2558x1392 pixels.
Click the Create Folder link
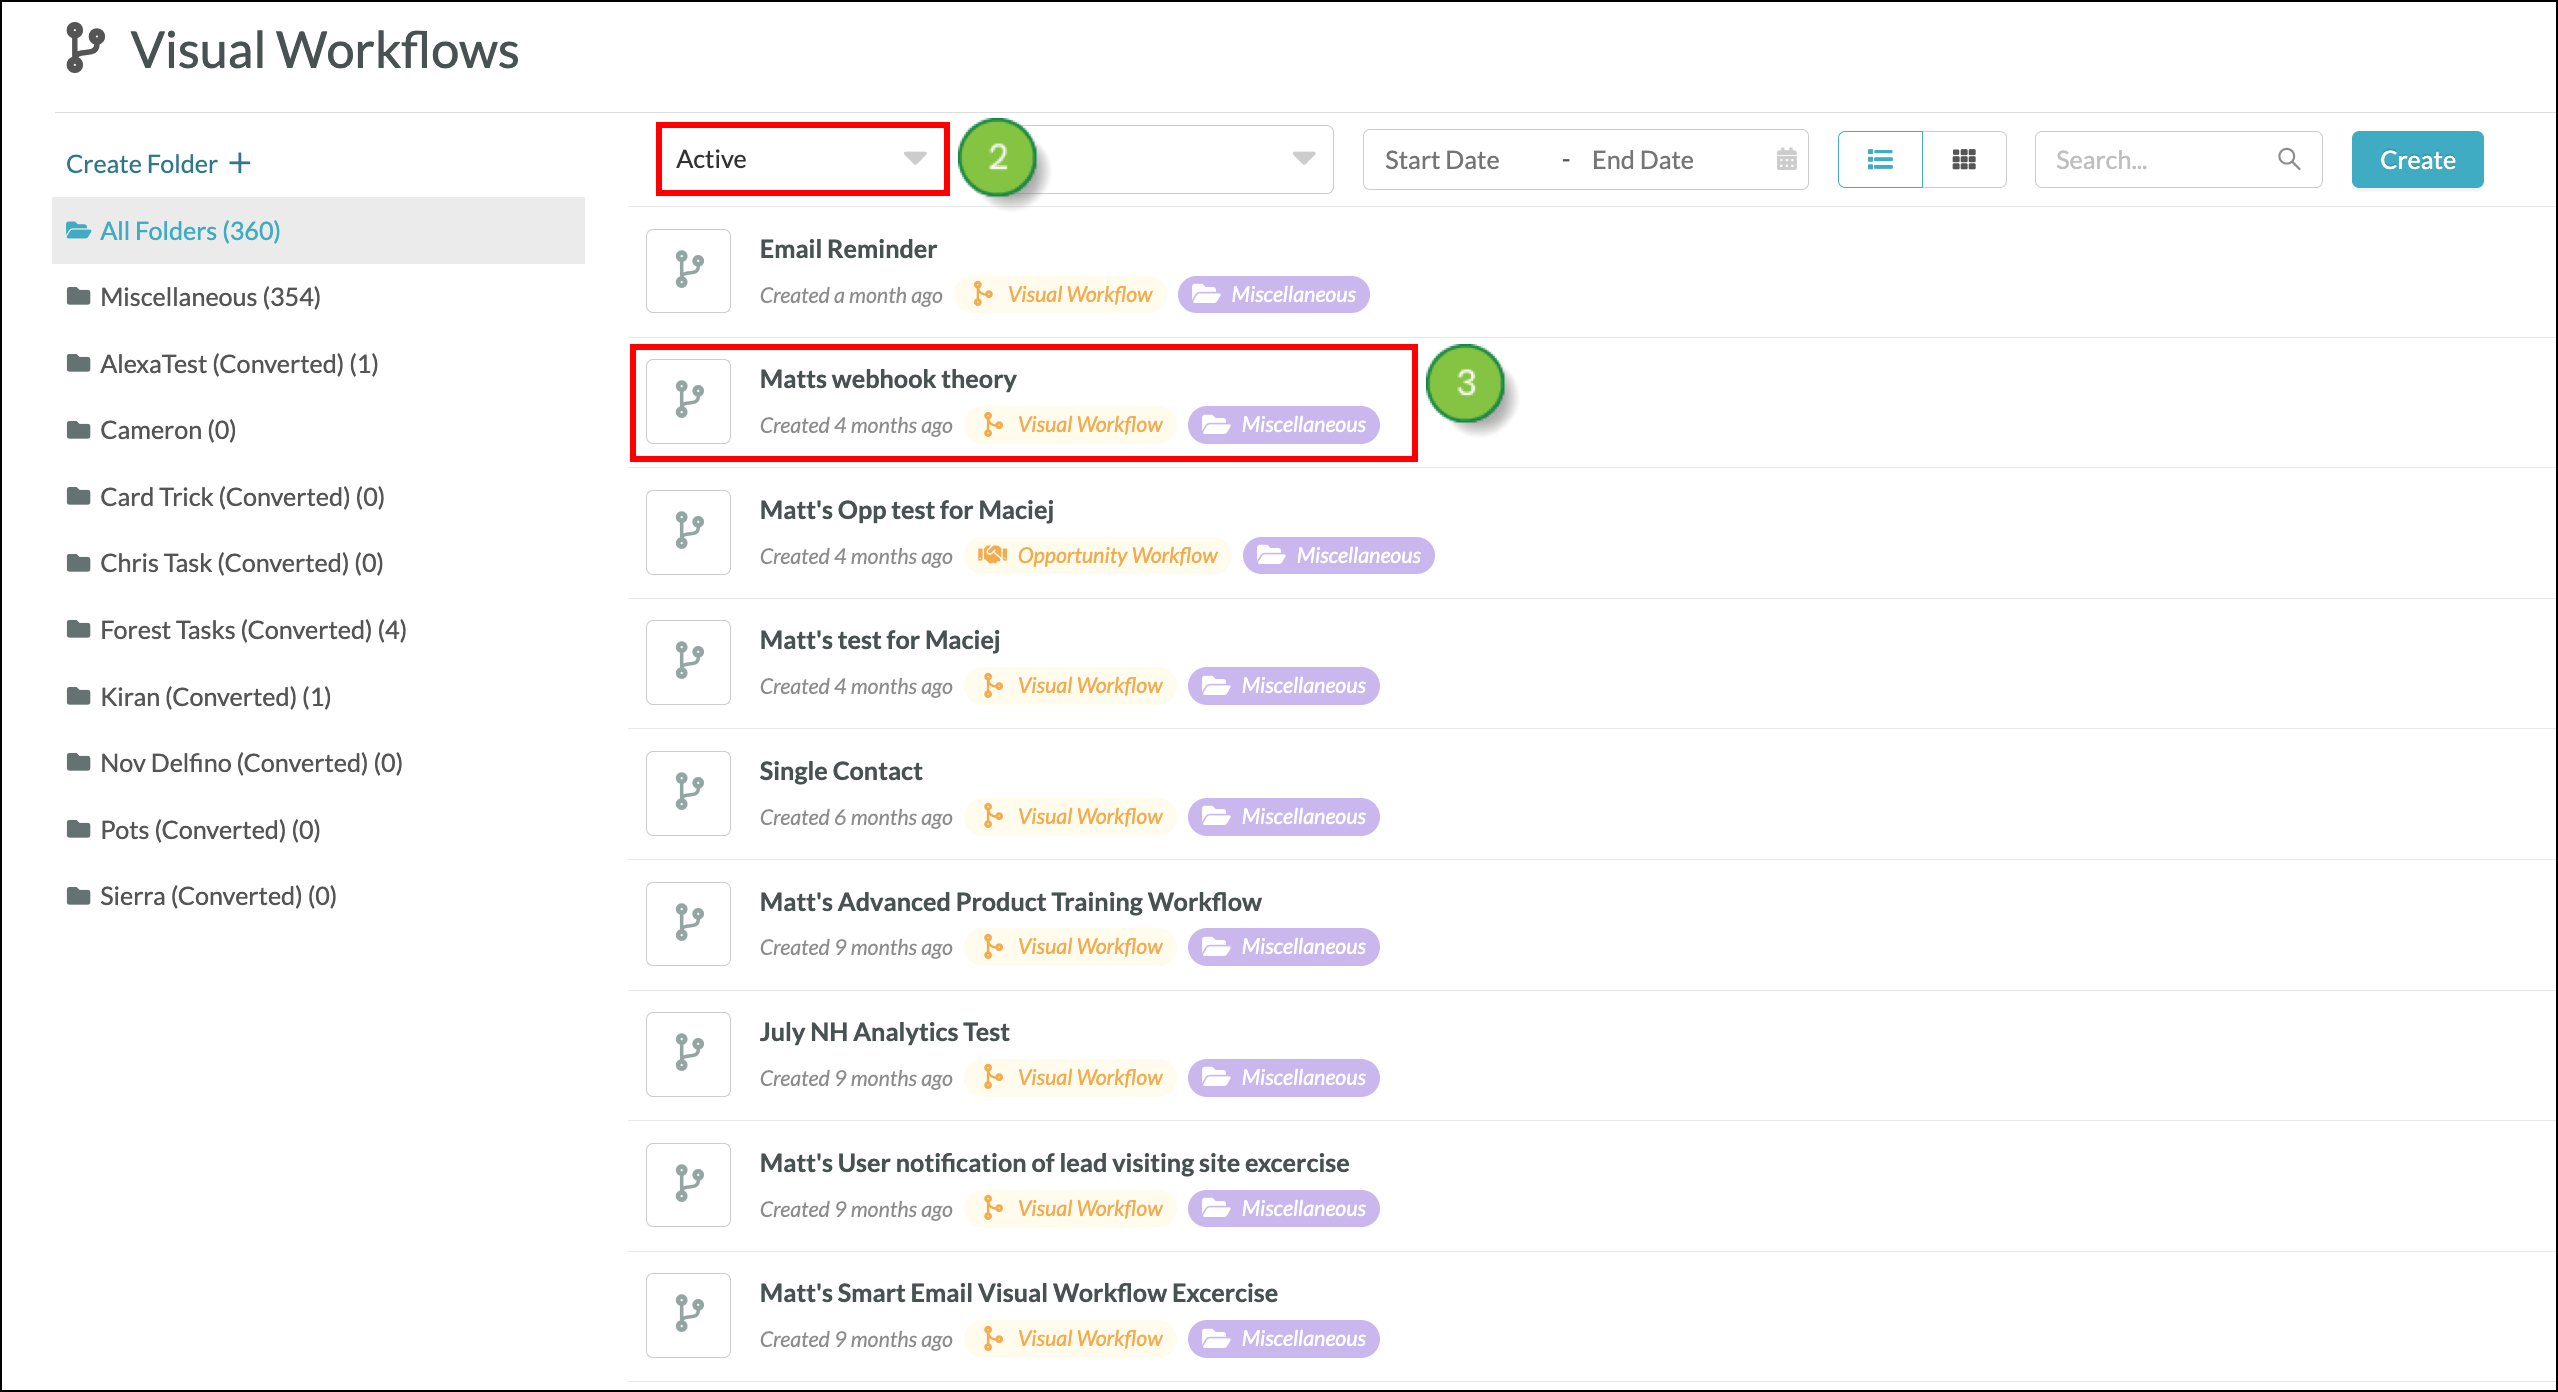(158, 164)
